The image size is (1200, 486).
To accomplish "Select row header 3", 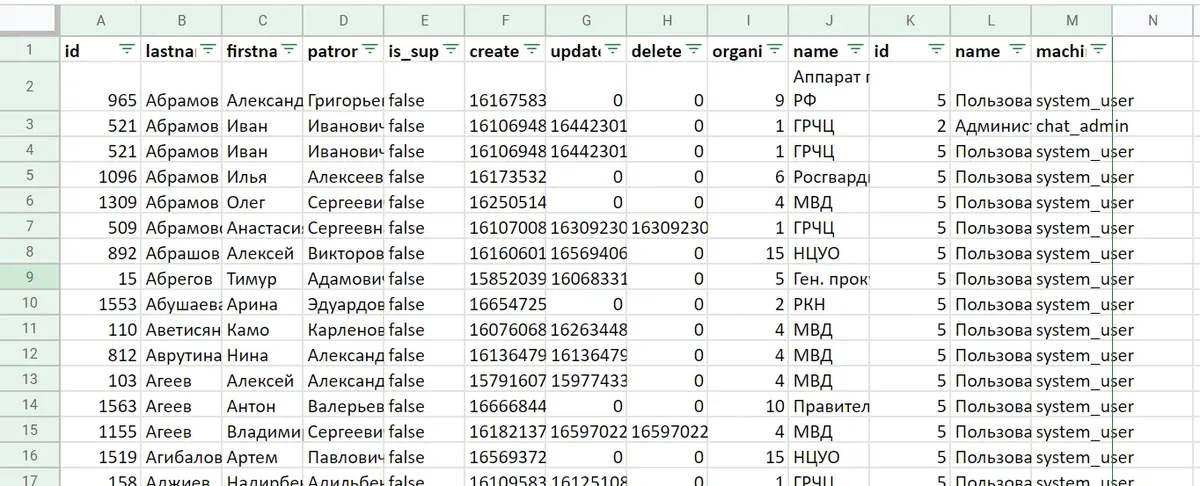I will pyautogui.click(x=29, y=126).
